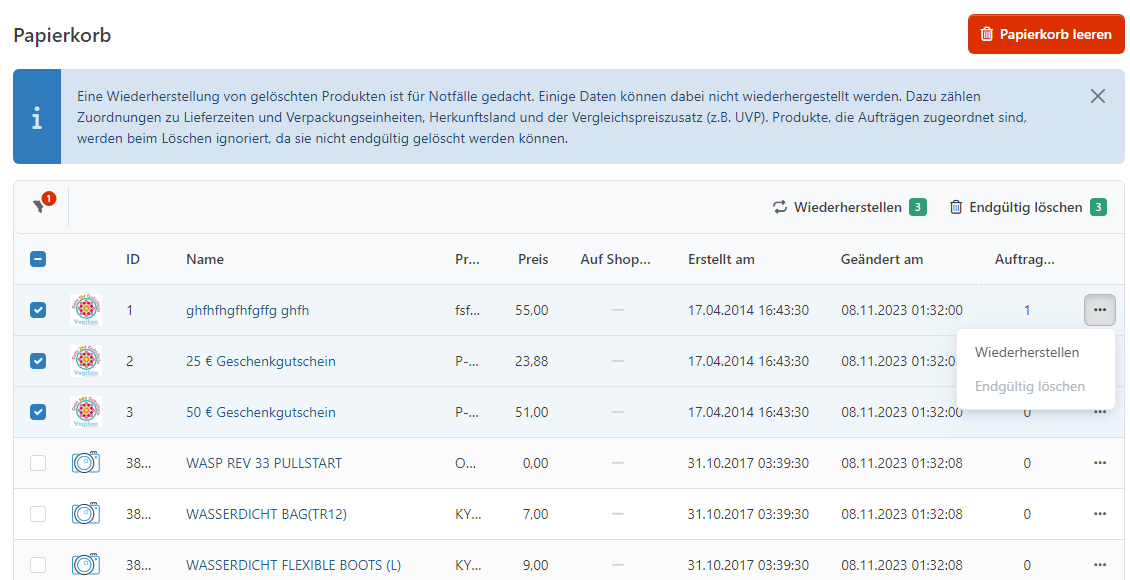Click product image of ghfhfhgfhfgffg ghfh
1130x580 pixels.
coord(86,310)
